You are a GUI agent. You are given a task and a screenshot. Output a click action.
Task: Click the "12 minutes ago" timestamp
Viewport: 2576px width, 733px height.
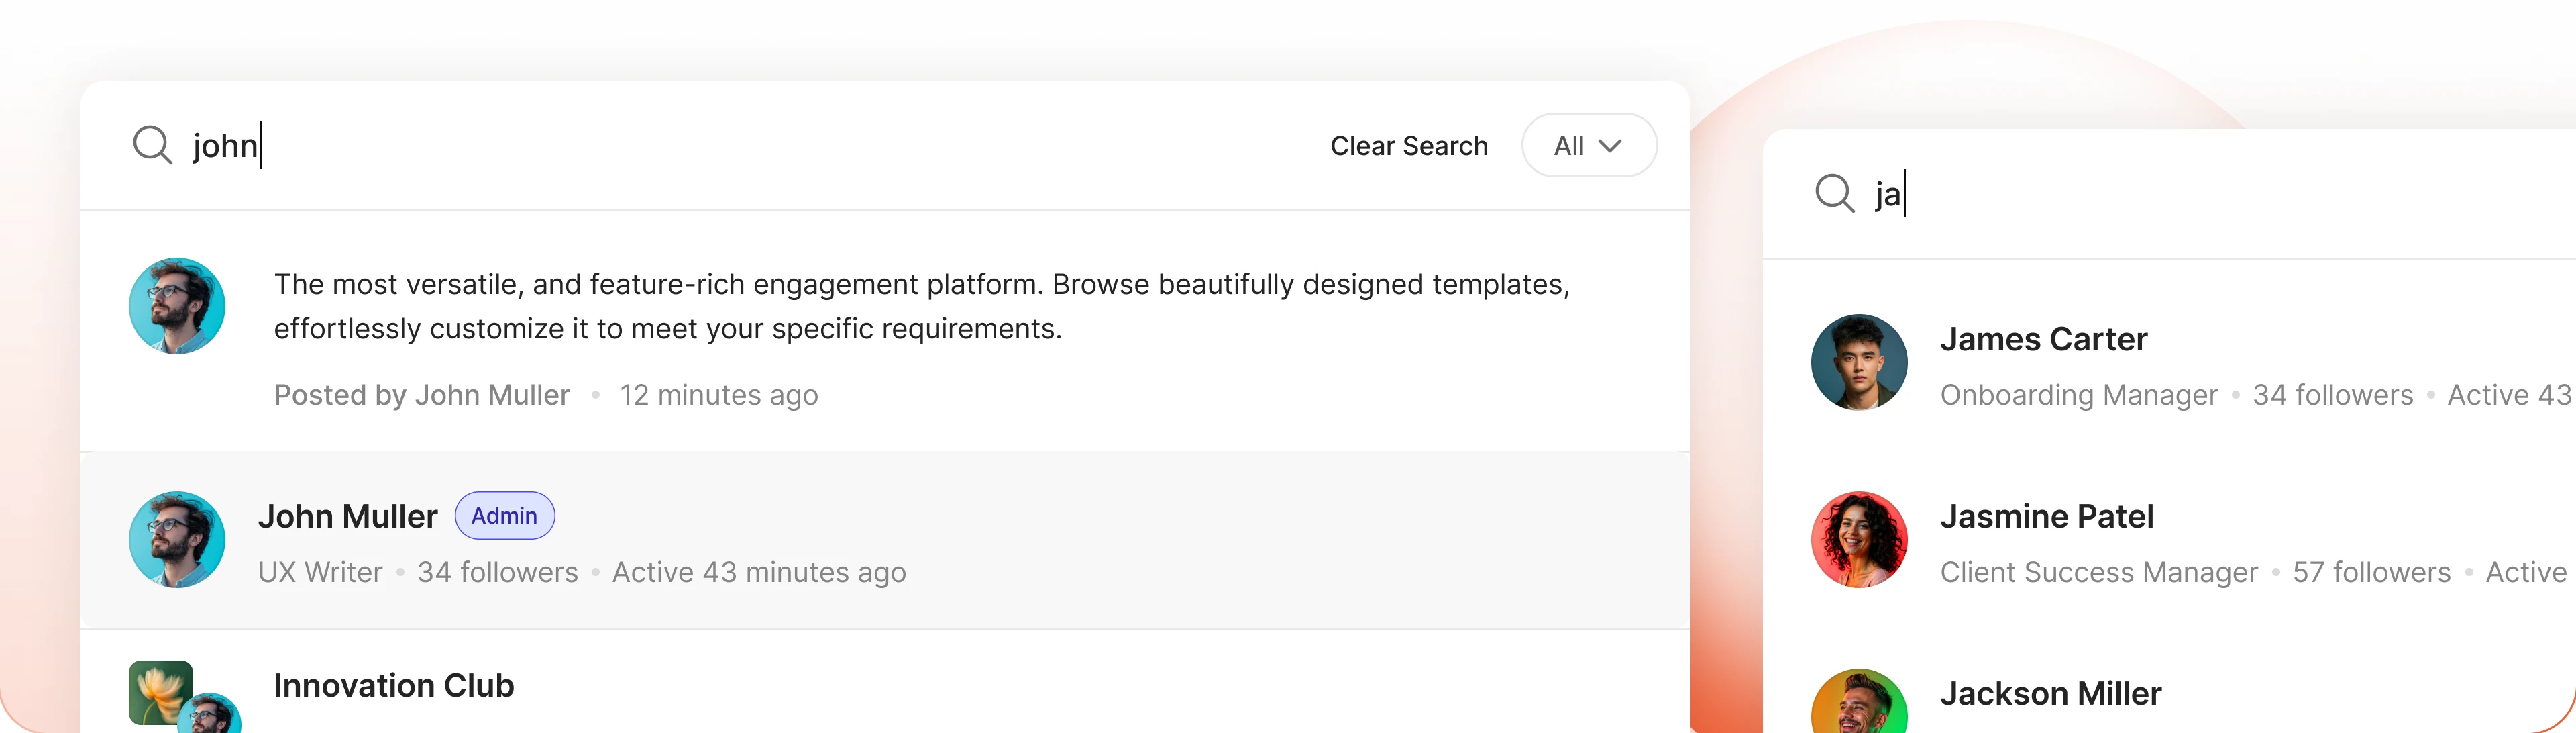718,395
